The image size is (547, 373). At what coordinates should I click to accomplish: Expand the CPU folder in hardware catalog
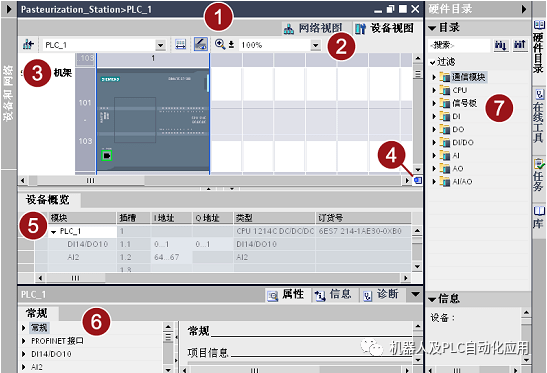click(x=434, y=90)
